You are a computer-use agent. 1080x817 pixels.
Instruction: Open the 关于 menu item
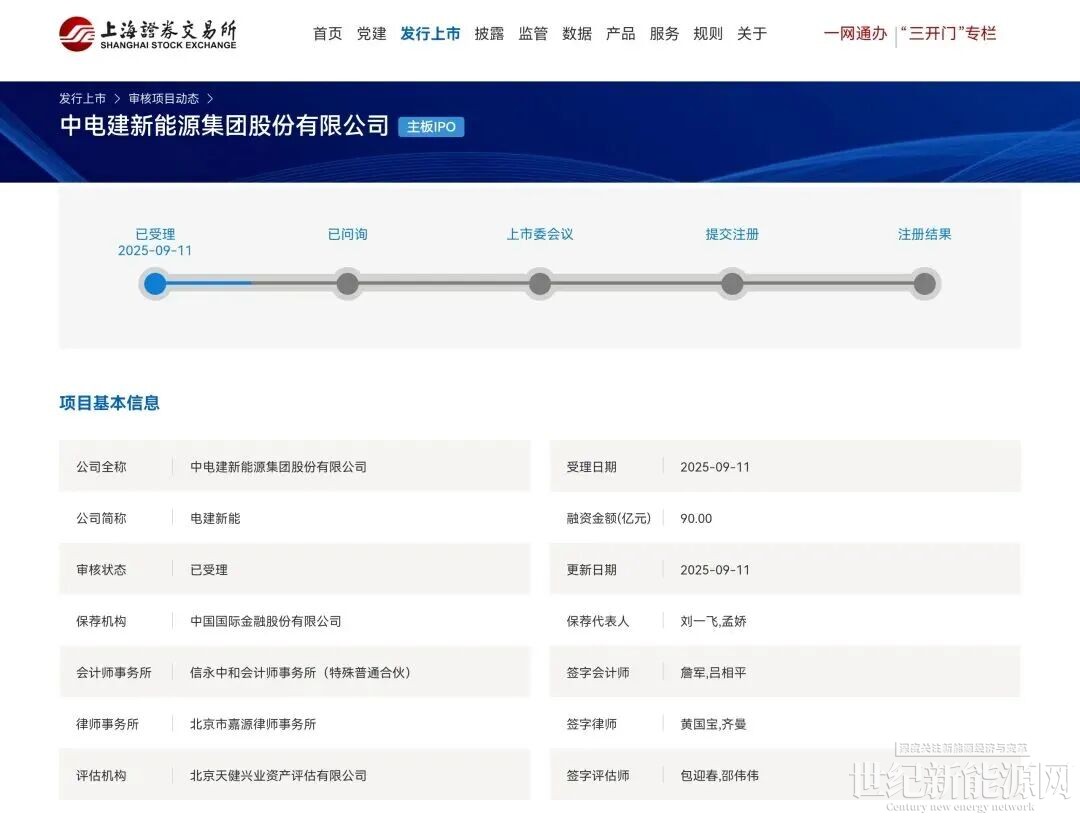(x=752, y=34)
